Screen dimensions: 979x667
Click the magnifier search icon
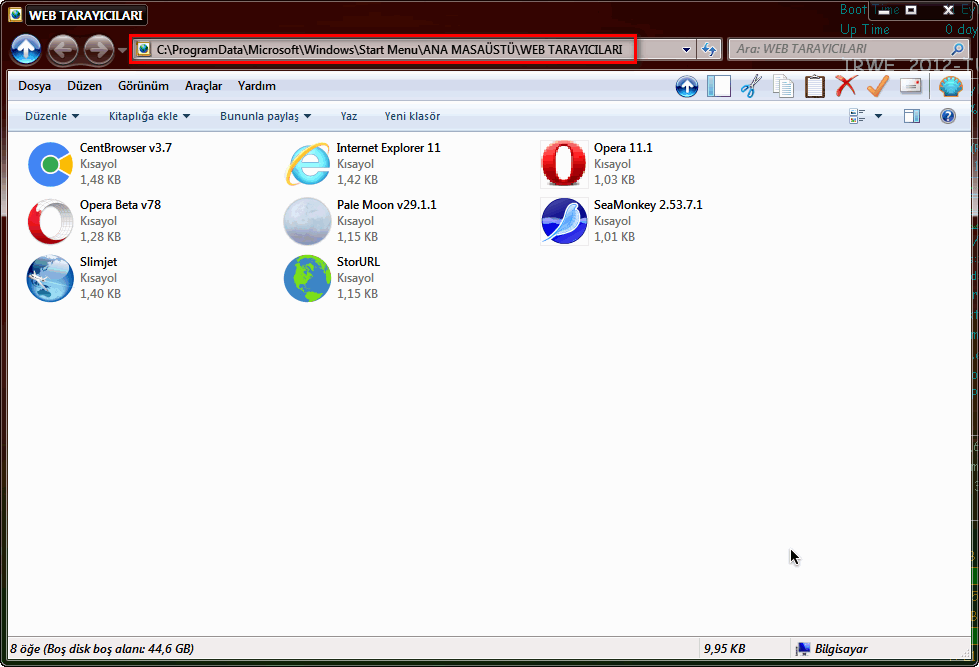(x=958, y=49)
